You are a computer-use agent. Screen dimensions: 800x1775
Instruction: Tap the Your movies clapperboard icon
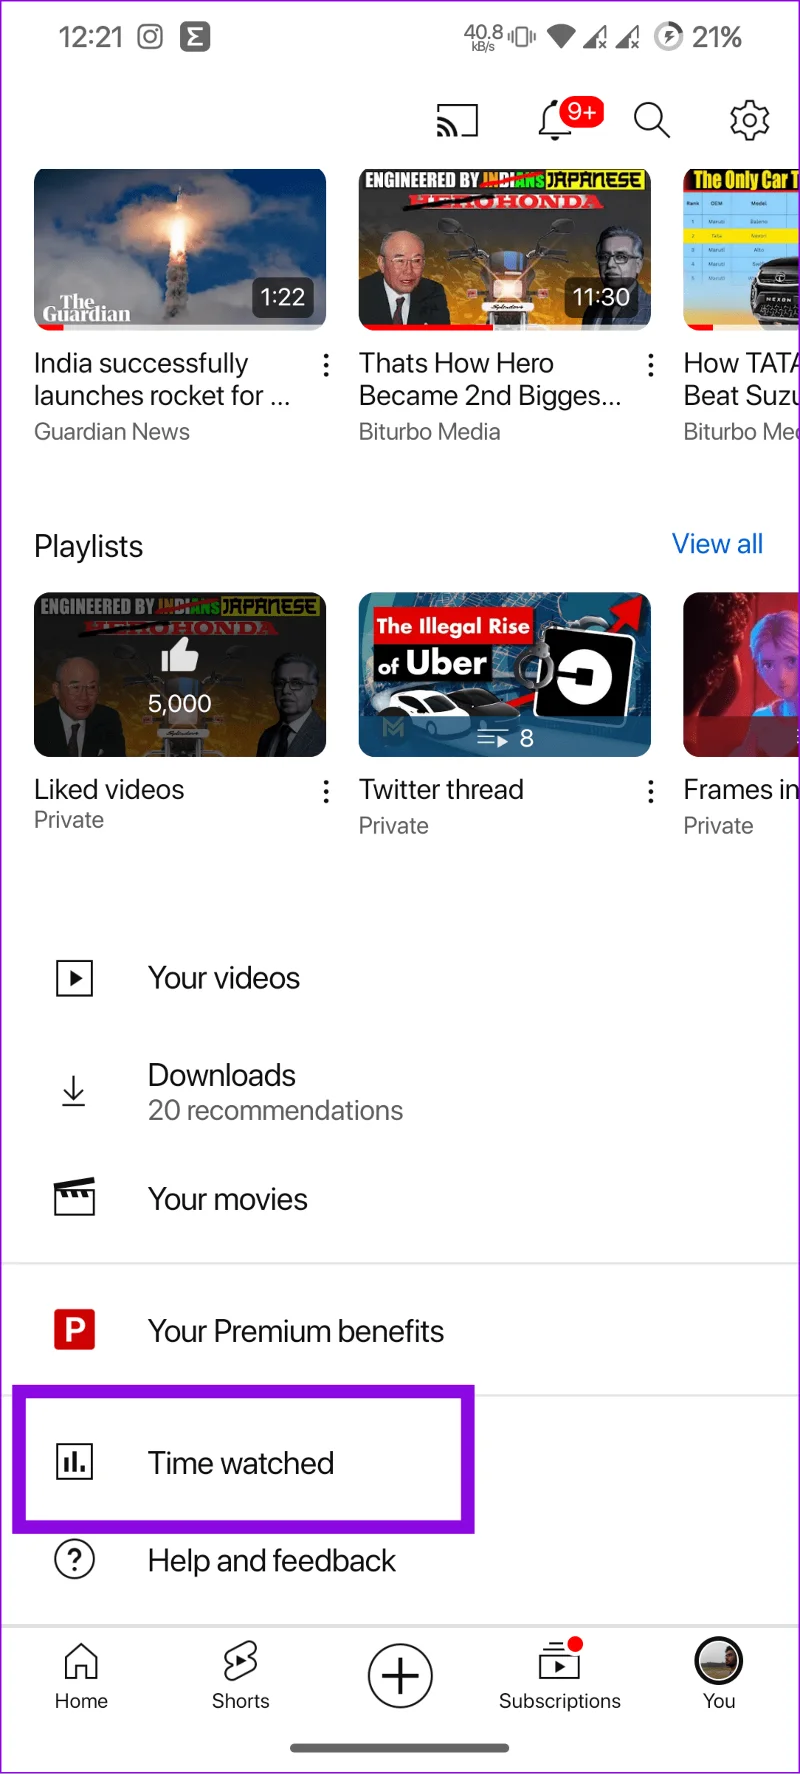pos(74,1197)
